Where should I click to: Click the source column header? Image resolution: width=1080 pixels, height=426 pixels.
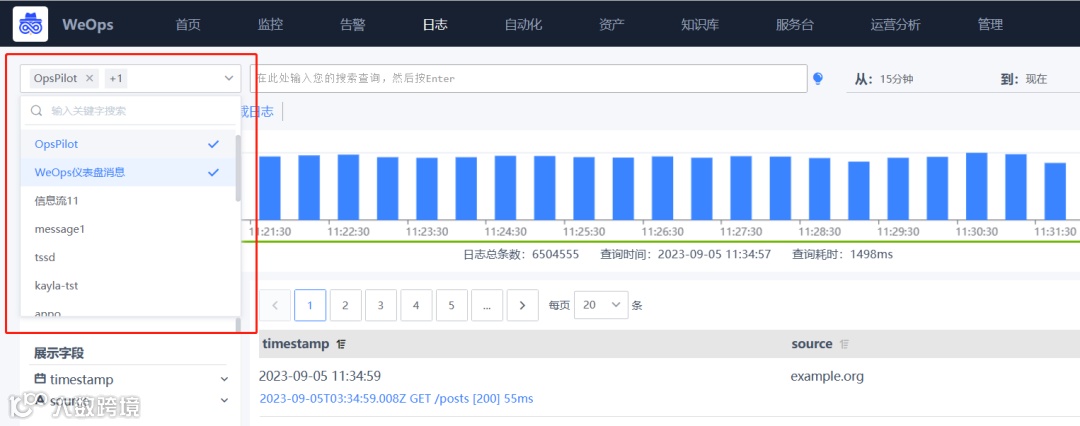pos(812,344)
